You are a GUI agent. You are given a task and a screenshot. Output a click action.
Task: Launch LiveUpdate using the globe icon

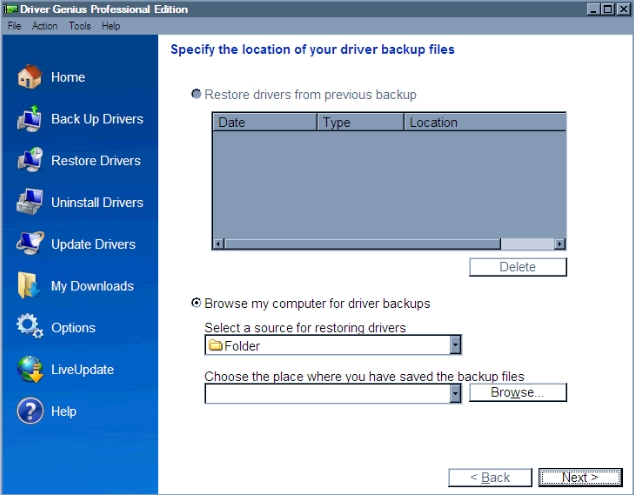(x=30, y=369)
